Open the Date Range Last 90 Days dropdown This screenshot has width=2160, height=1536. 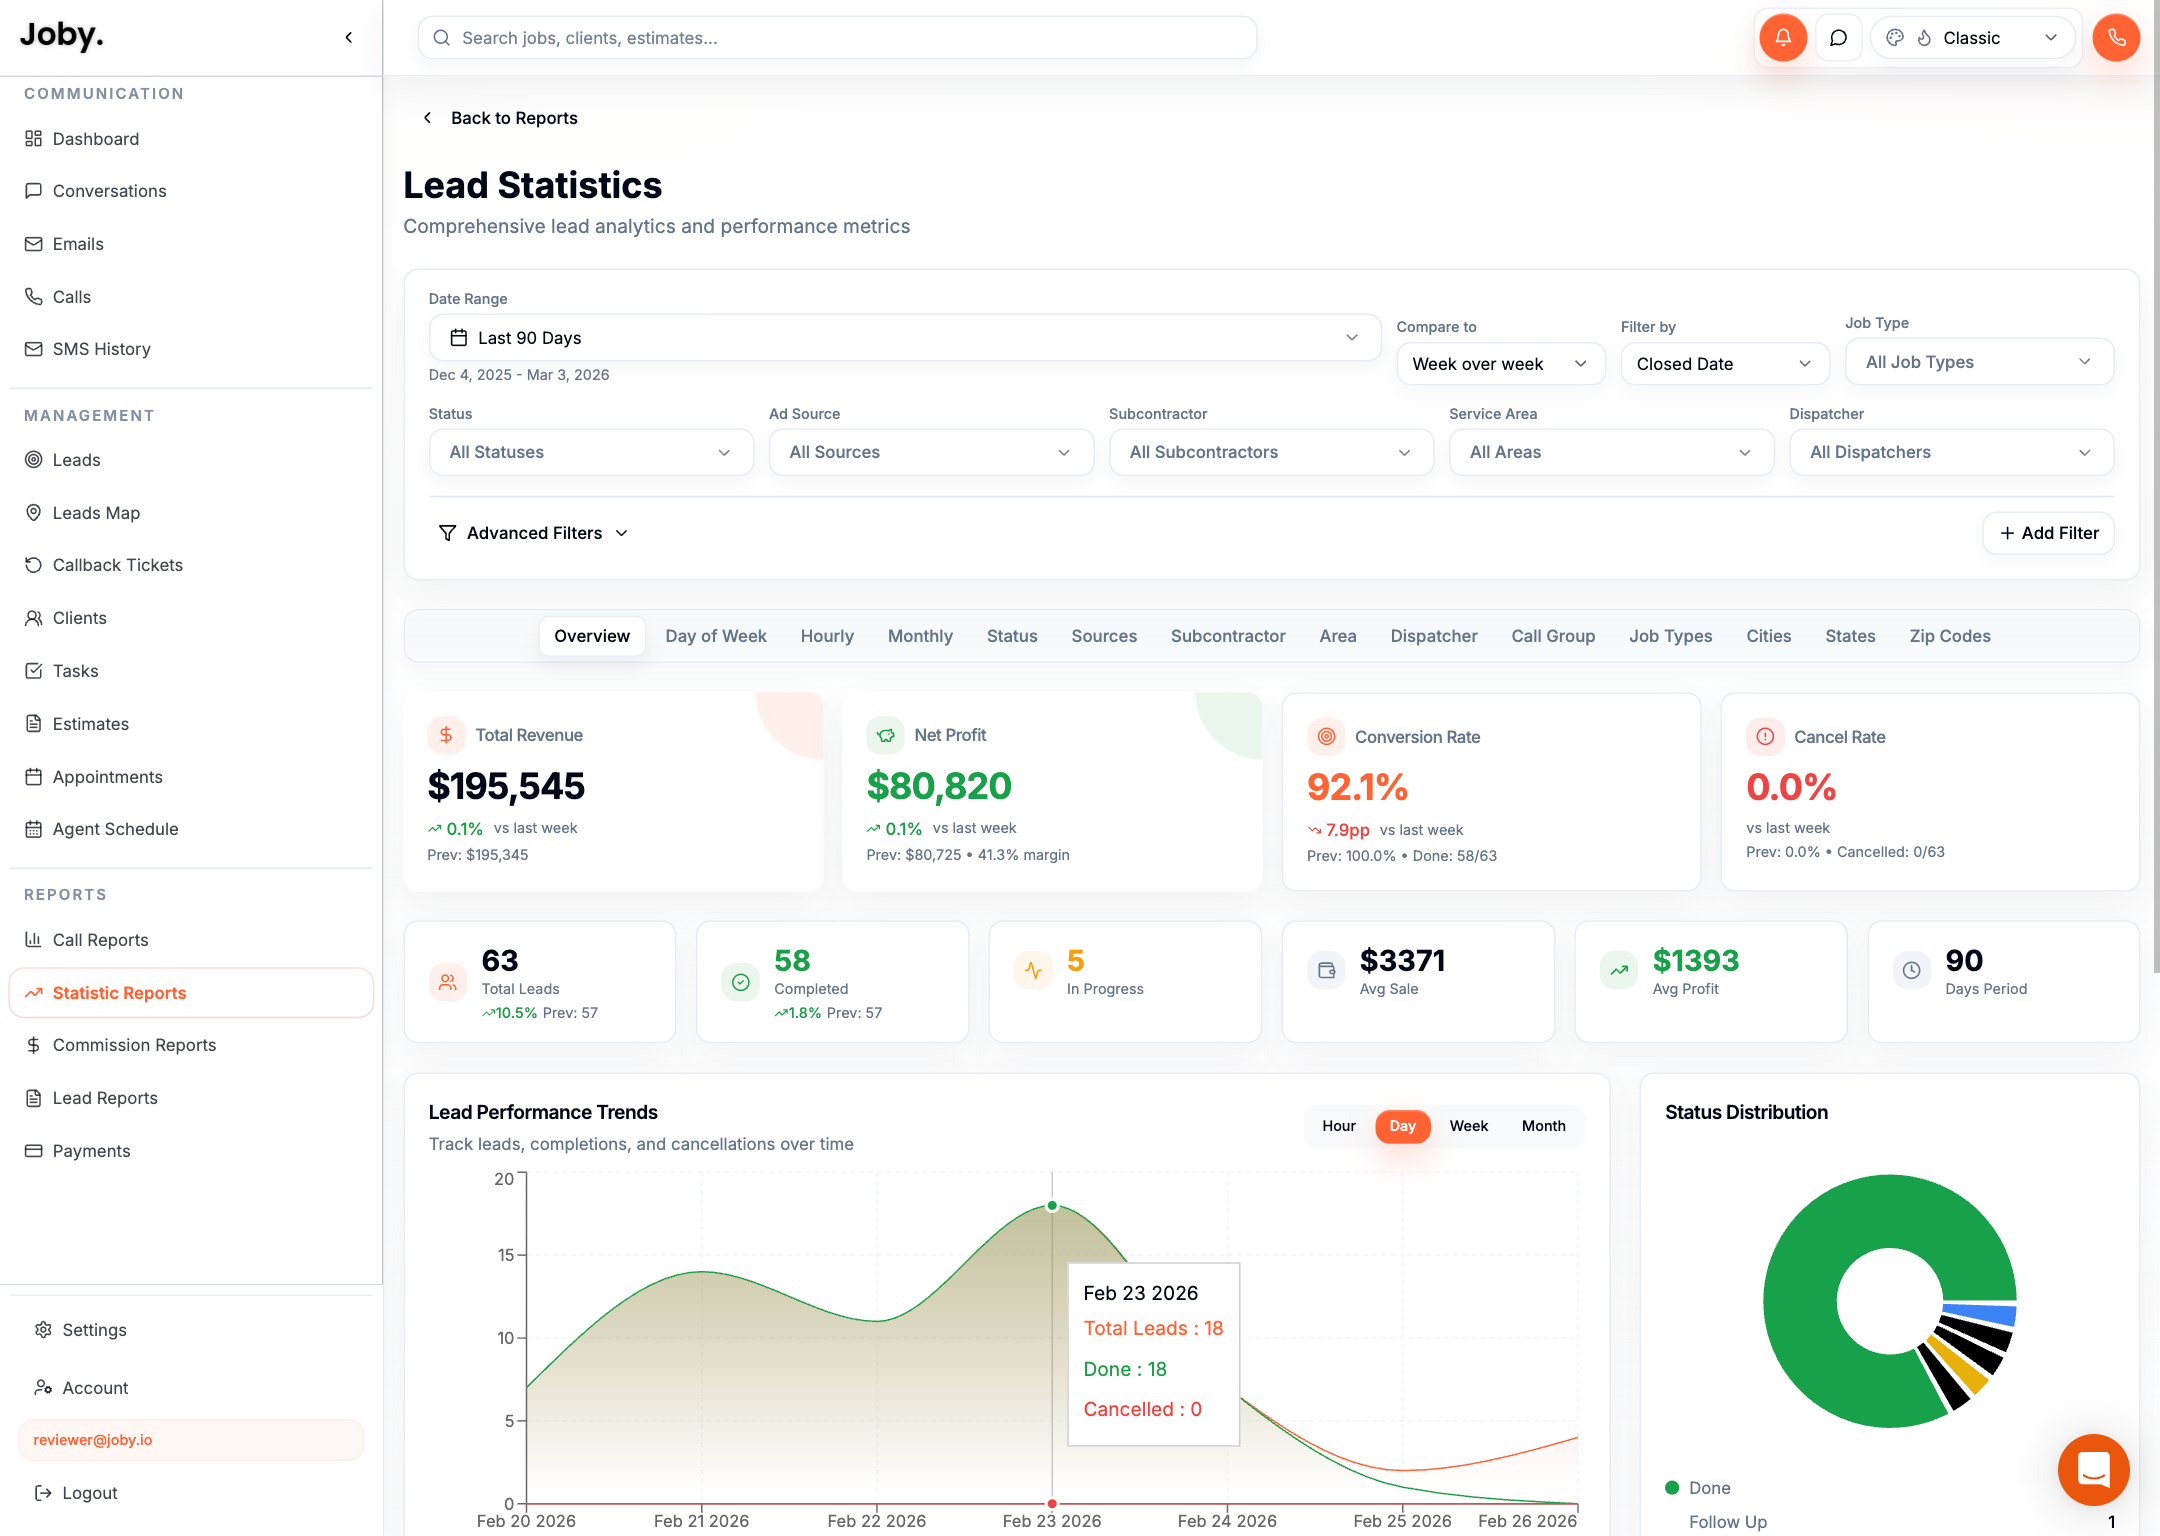904,338
